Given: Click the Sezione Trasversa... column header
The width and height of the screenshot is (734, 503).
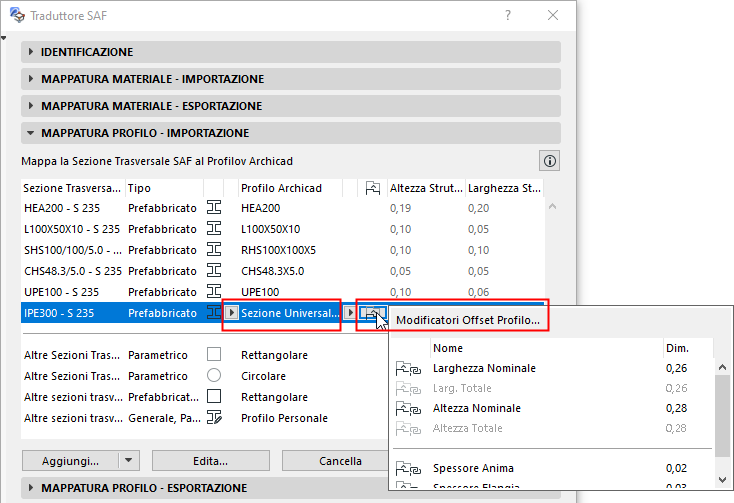Looking at the screenshot, I should [x=73, y=188].
